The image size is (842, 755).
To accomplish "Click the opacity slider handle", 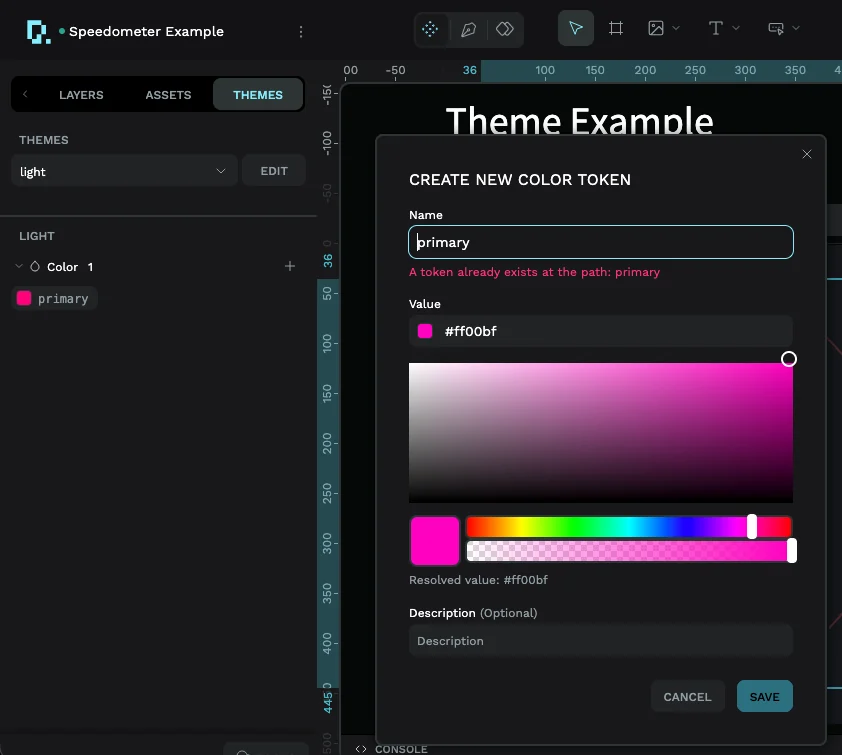I will [x=792, y=551].
